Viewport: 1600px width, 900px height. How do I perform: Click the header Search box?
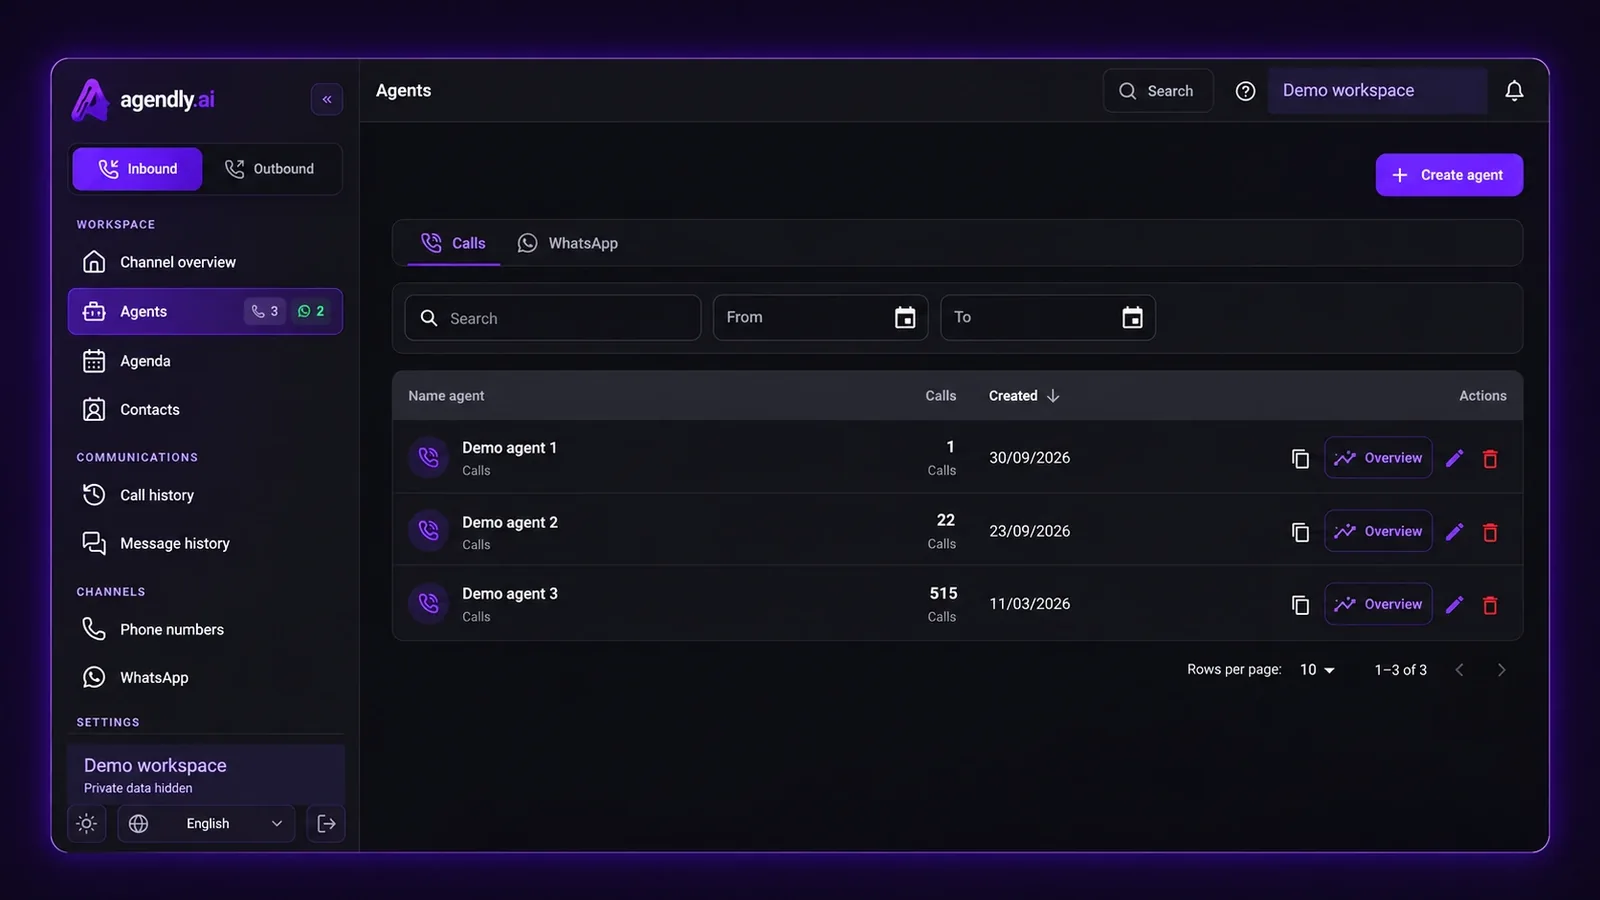point(1158,91)
